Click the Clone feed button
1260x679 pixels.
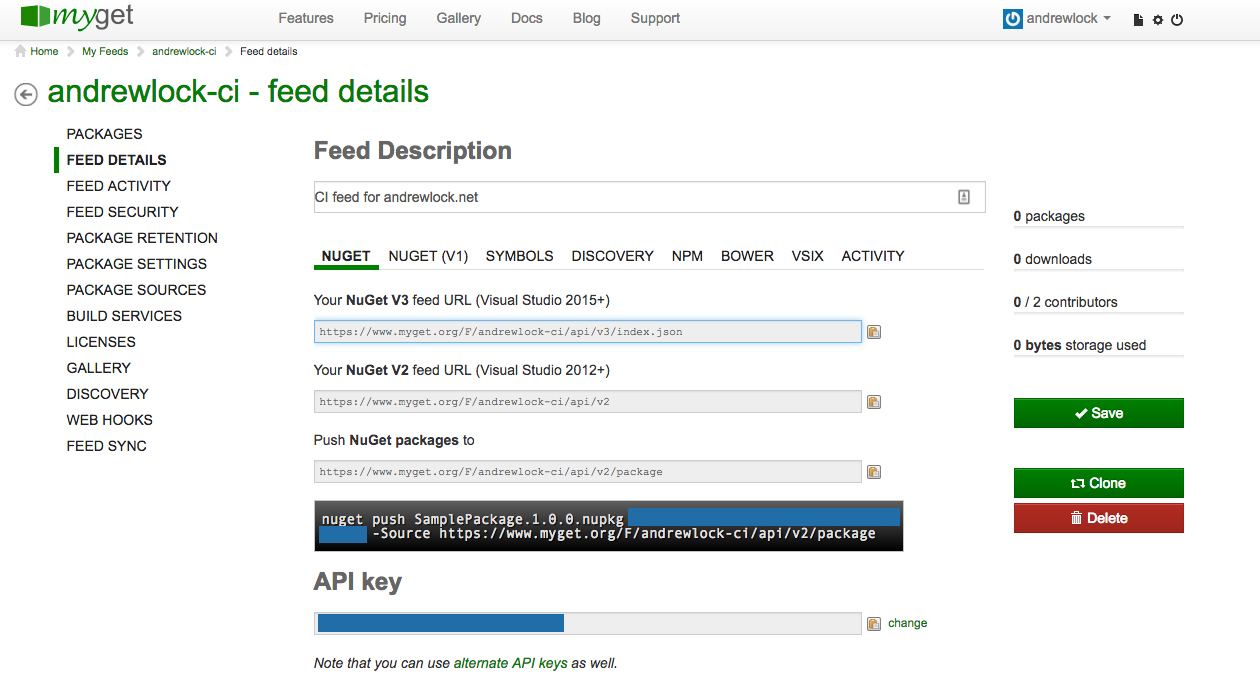tap(1099, 483)
